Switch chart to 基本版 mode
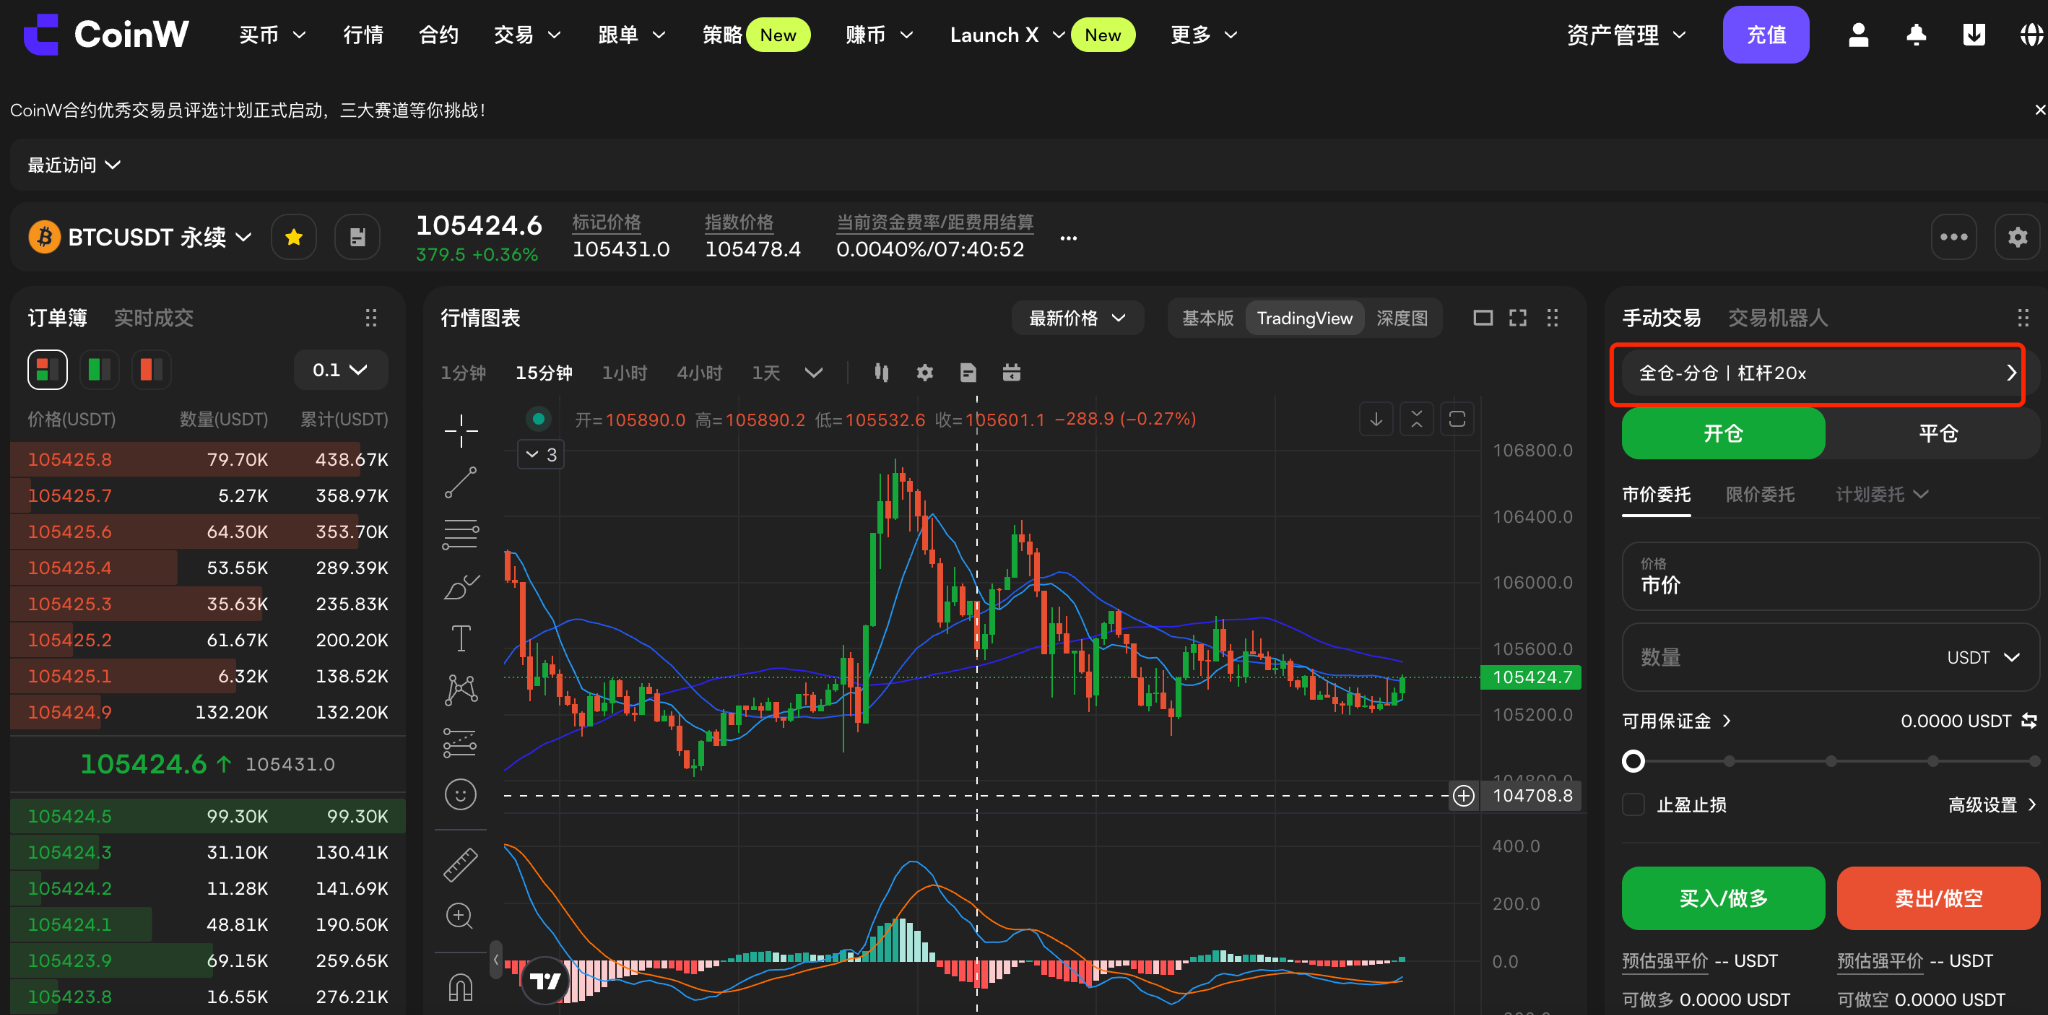Viewport: 2048px width, 1015px height. [1208, 318]
